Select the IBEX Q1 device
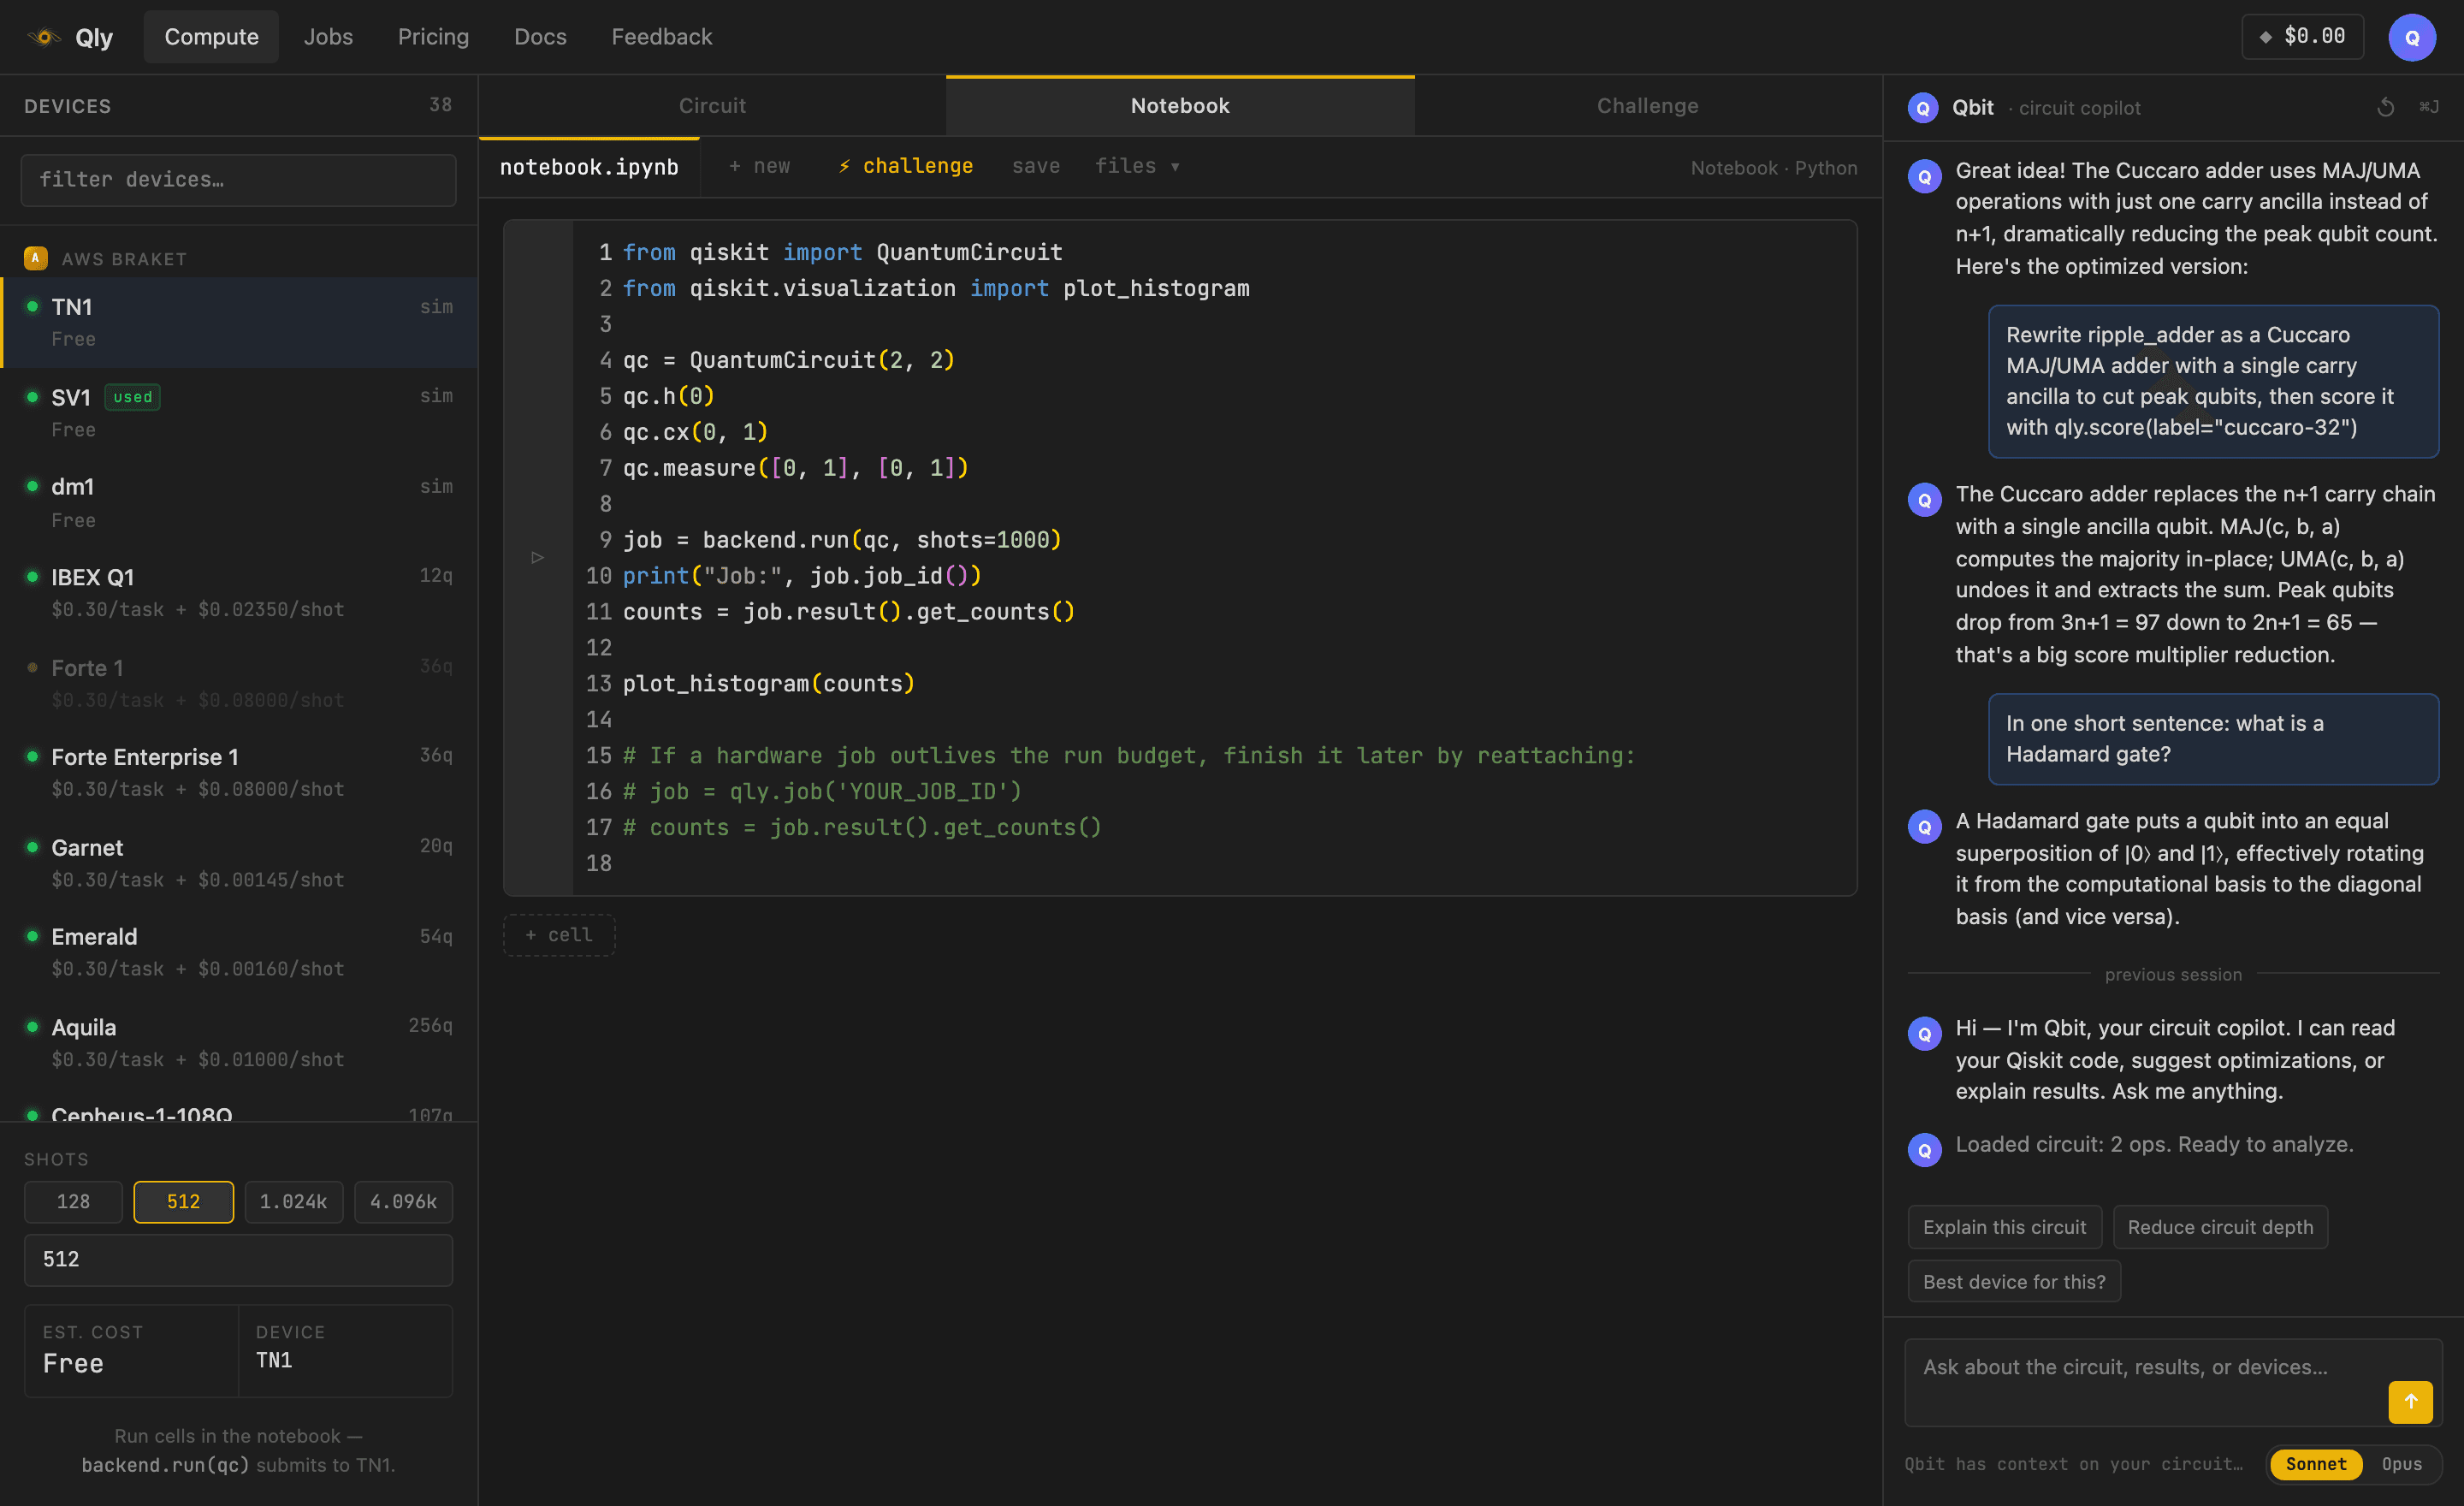 coord(239,592)
